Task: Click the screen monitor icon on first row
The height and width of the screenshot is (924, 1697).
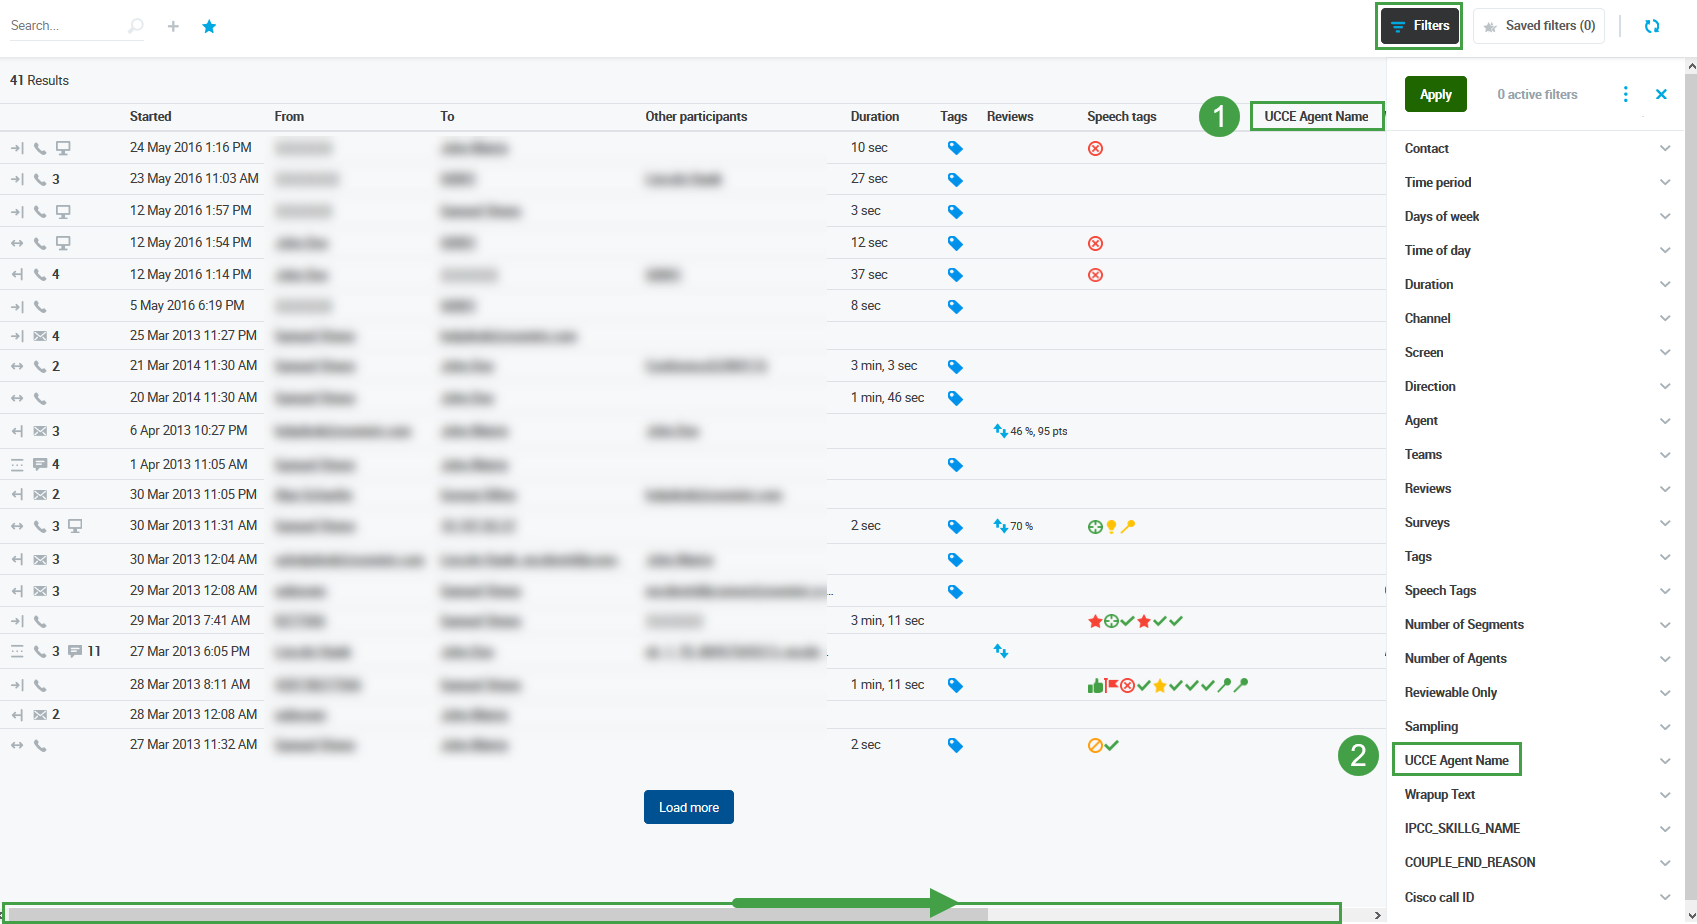Action: (x=63, y=148)
